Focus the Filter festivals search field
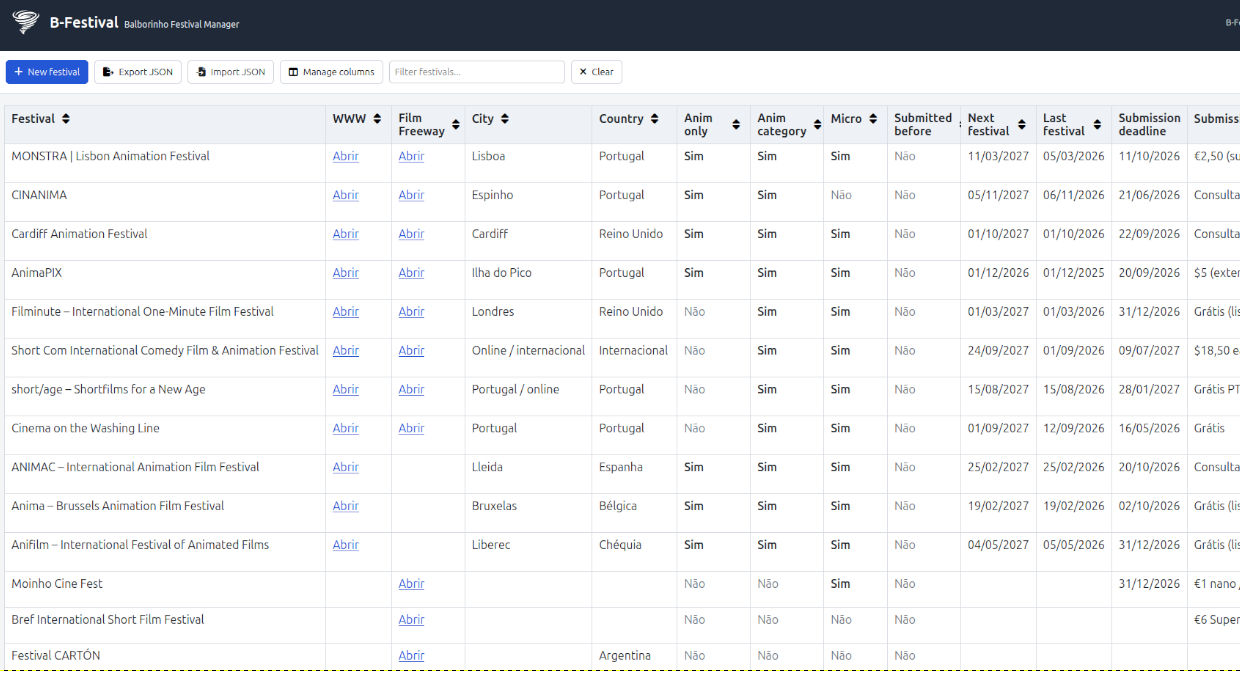The image size is (1240, 680). tap(477, 72)
